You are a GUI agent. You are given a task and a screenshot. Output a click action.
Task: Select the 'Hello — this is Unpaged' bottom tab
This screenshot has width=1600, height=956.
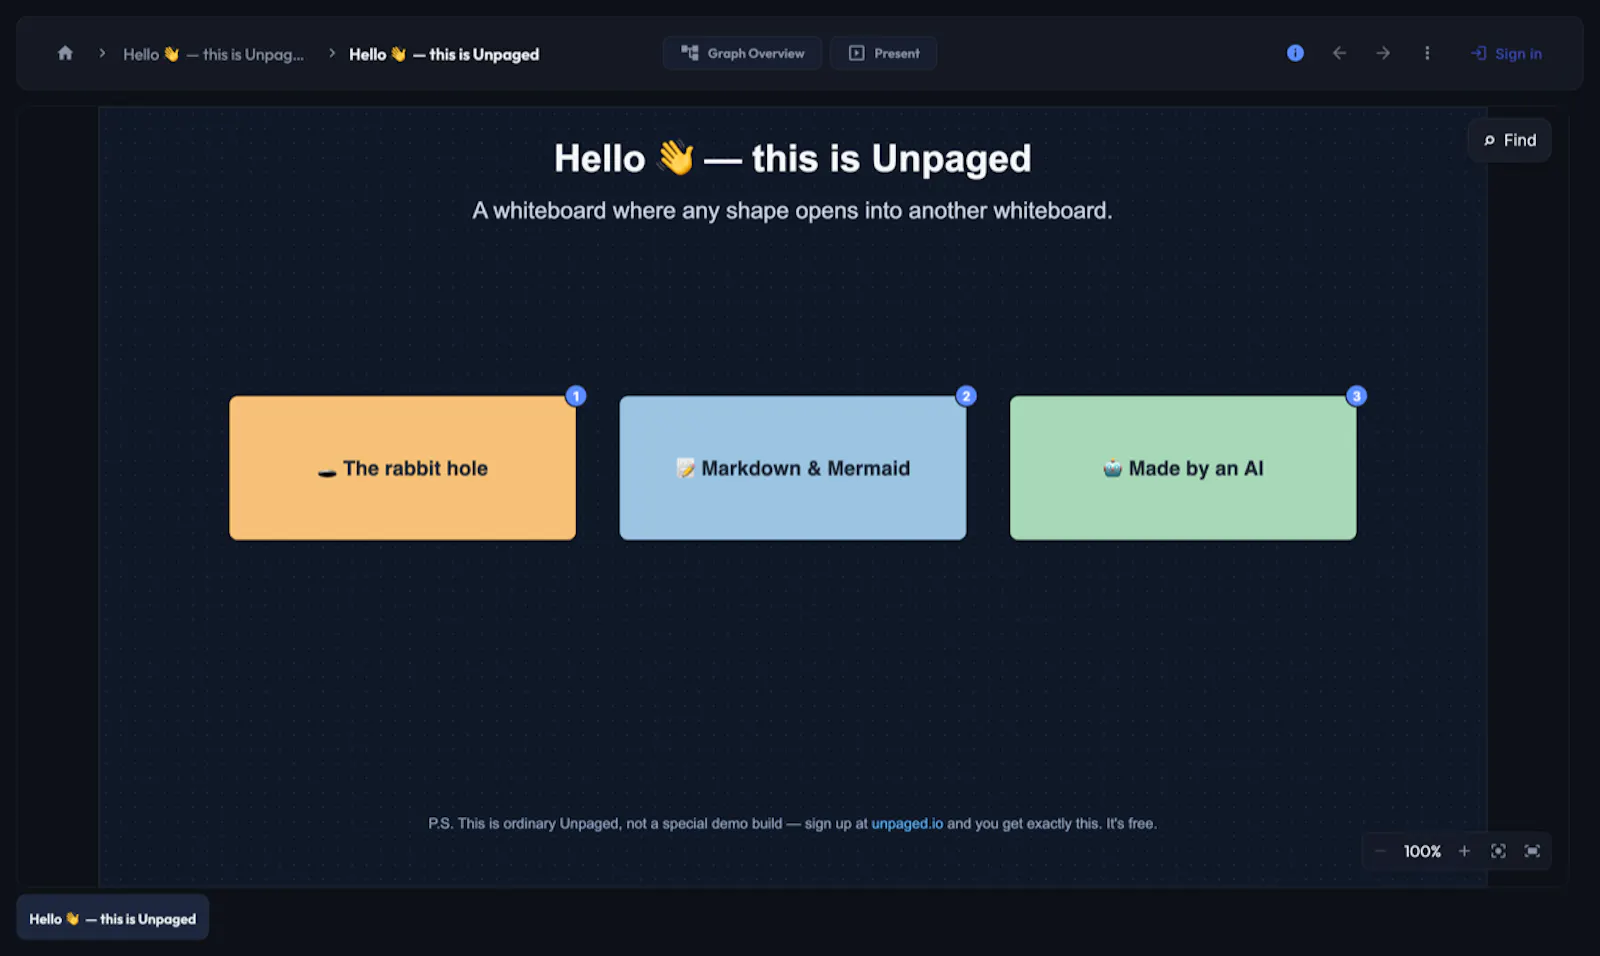(113, 918)
